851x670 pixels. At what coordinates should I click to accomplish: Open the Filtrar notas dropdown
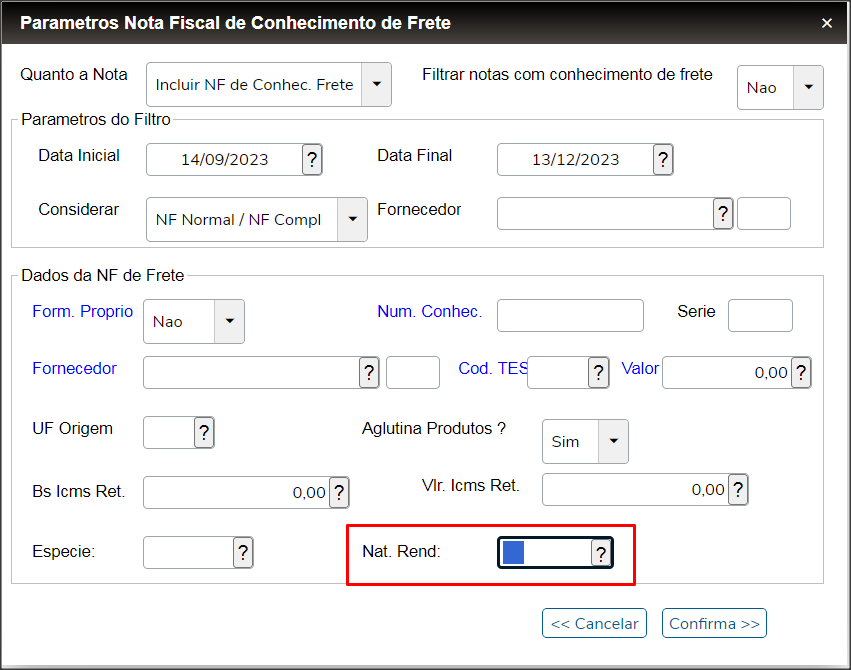[808, 88]
